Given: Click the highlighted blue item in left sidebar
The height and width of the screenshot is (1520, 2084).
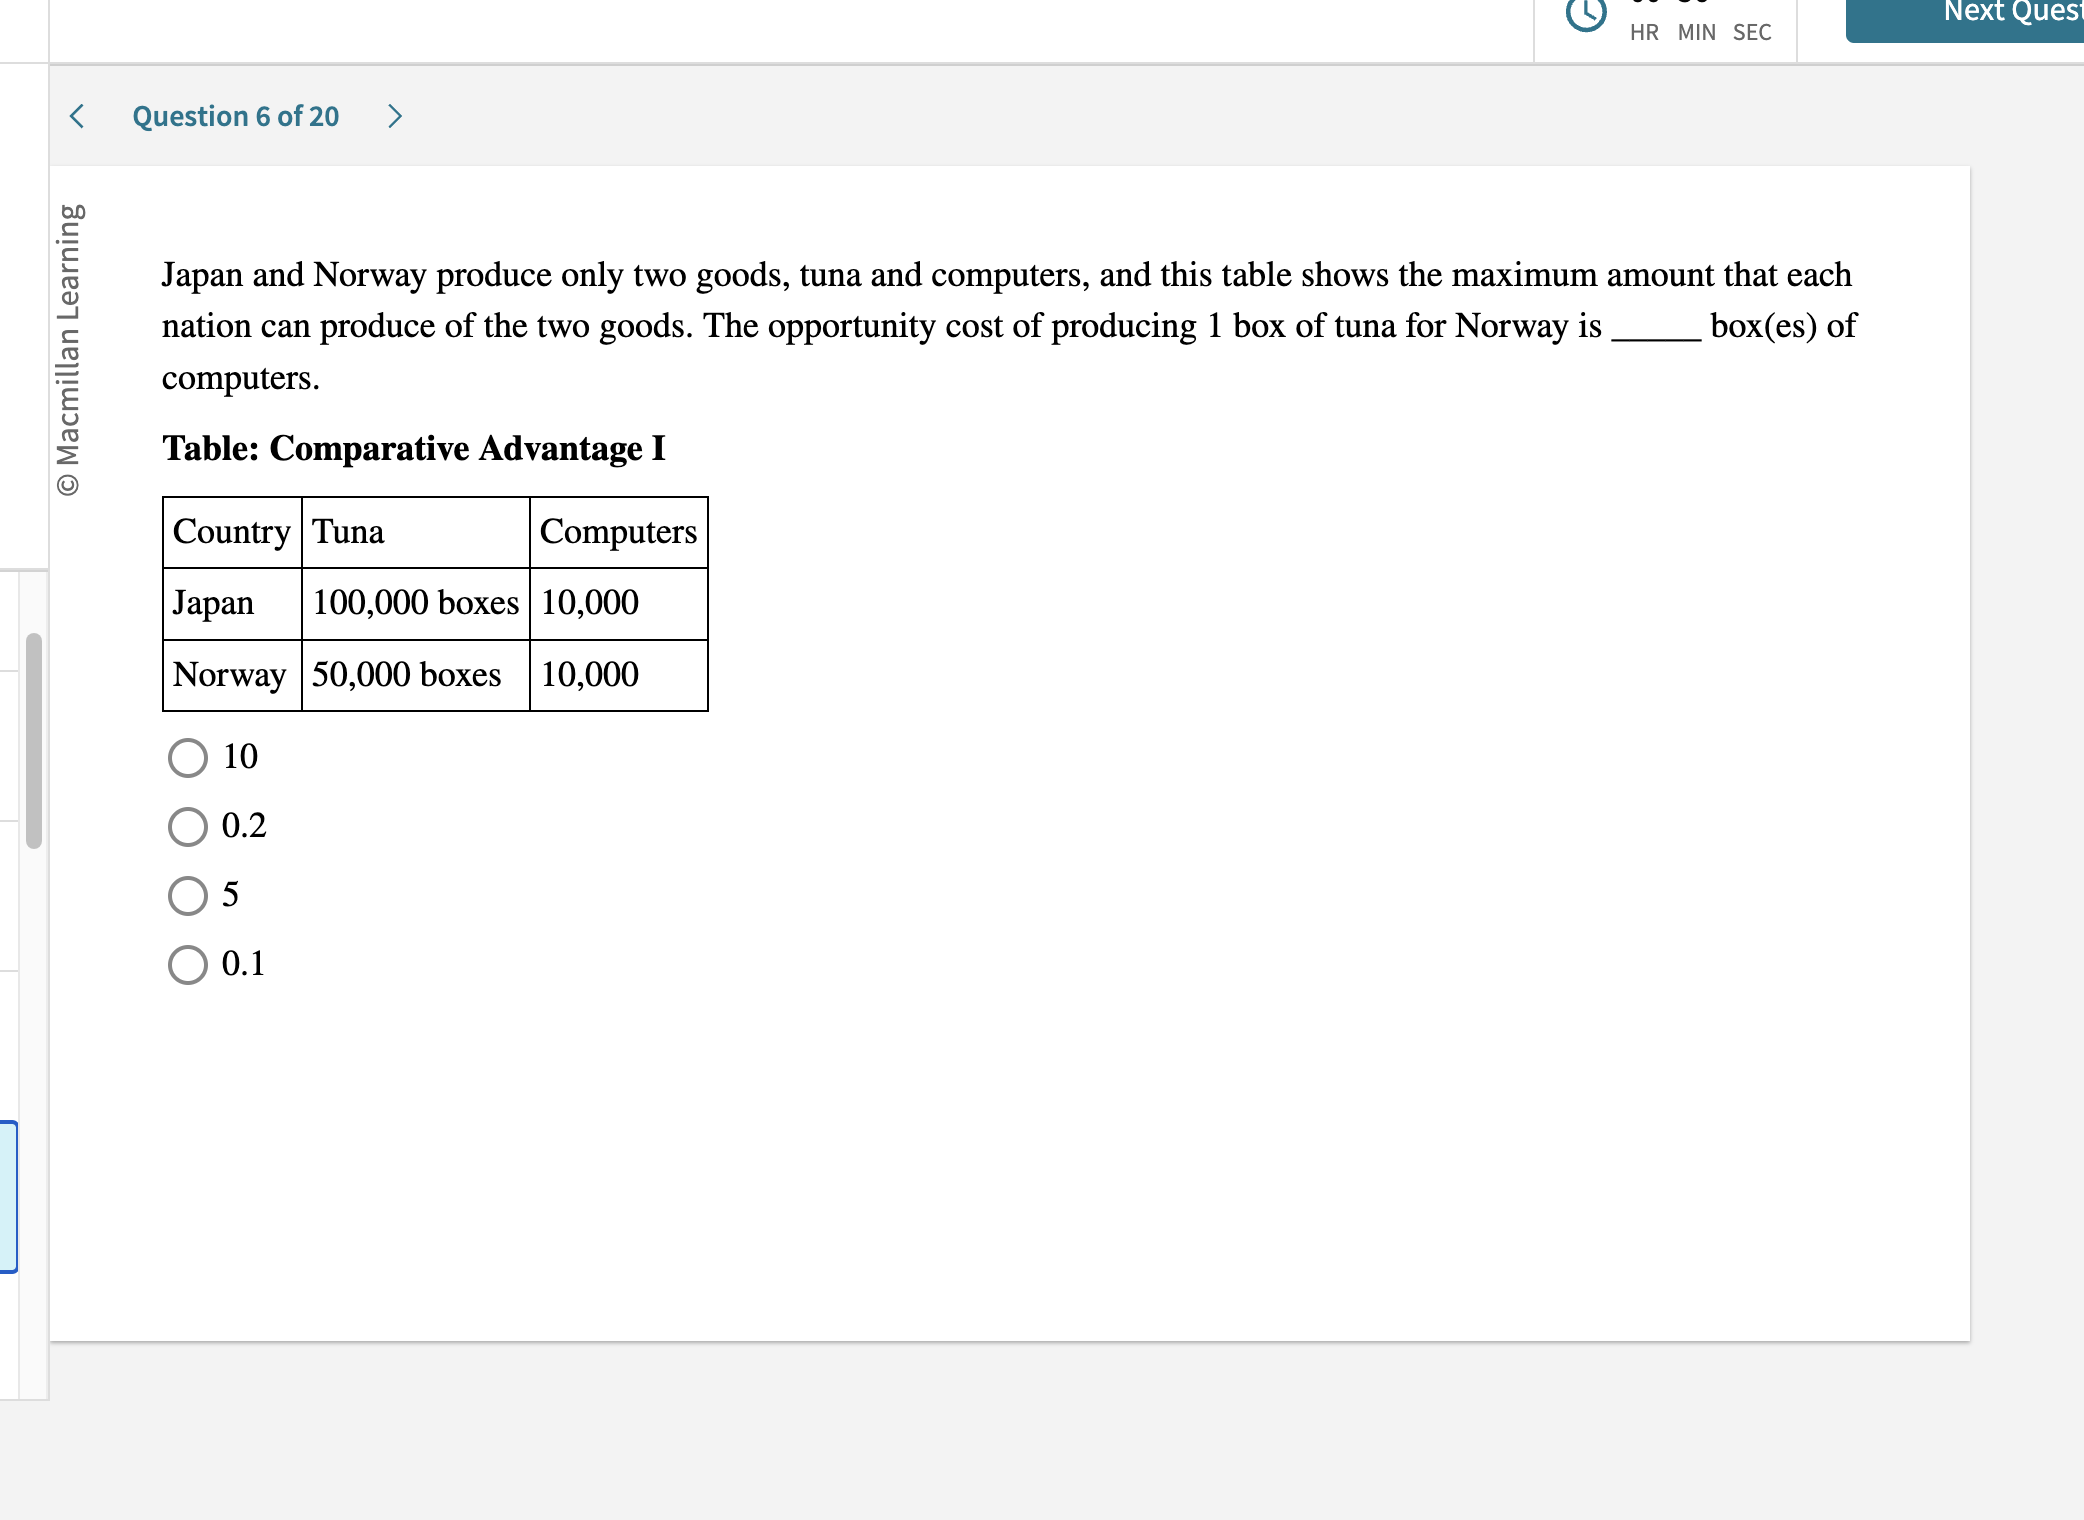Looking at the screenshot, I should [8, 1197].
